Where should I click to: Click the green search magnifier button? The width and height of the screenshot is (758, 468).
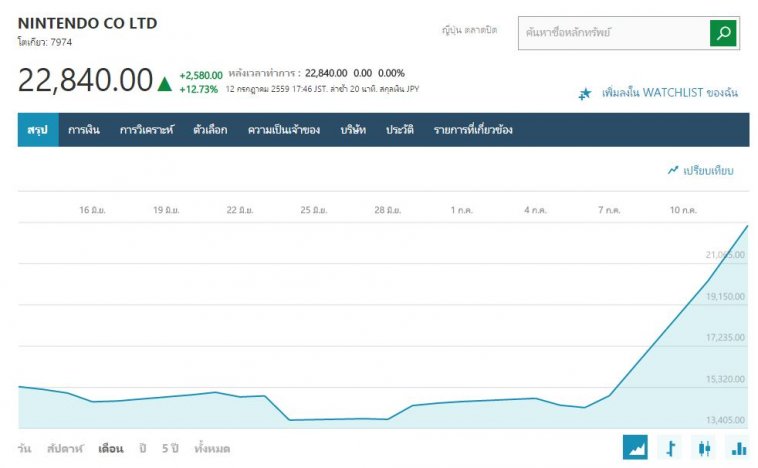(x=723, y=33)
